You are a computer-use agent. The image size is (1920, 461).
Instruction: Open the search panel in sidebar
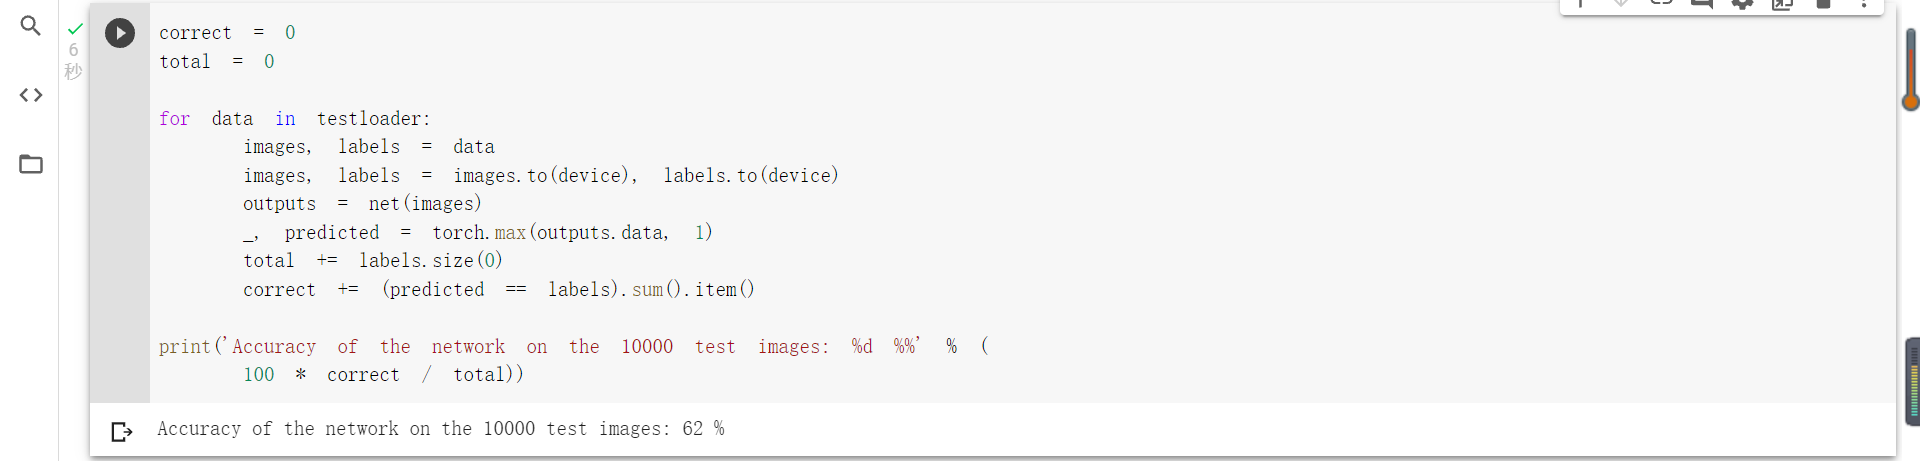(31, 26)
